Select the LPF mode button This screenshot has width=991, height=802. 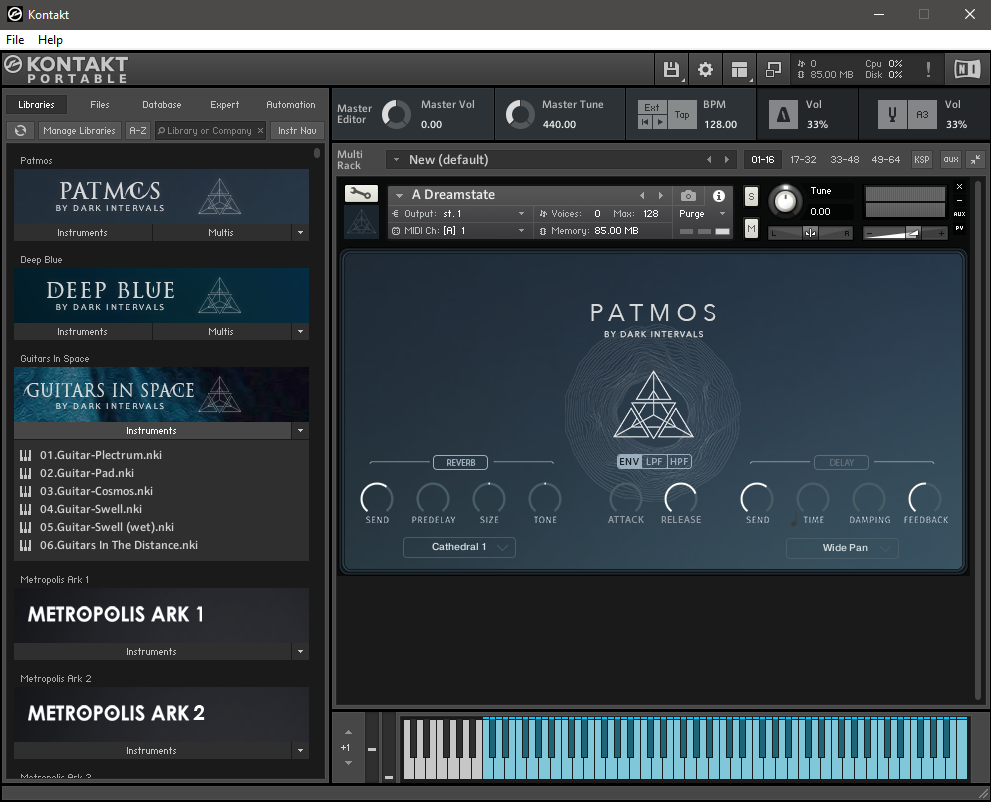tap(654, 461)
